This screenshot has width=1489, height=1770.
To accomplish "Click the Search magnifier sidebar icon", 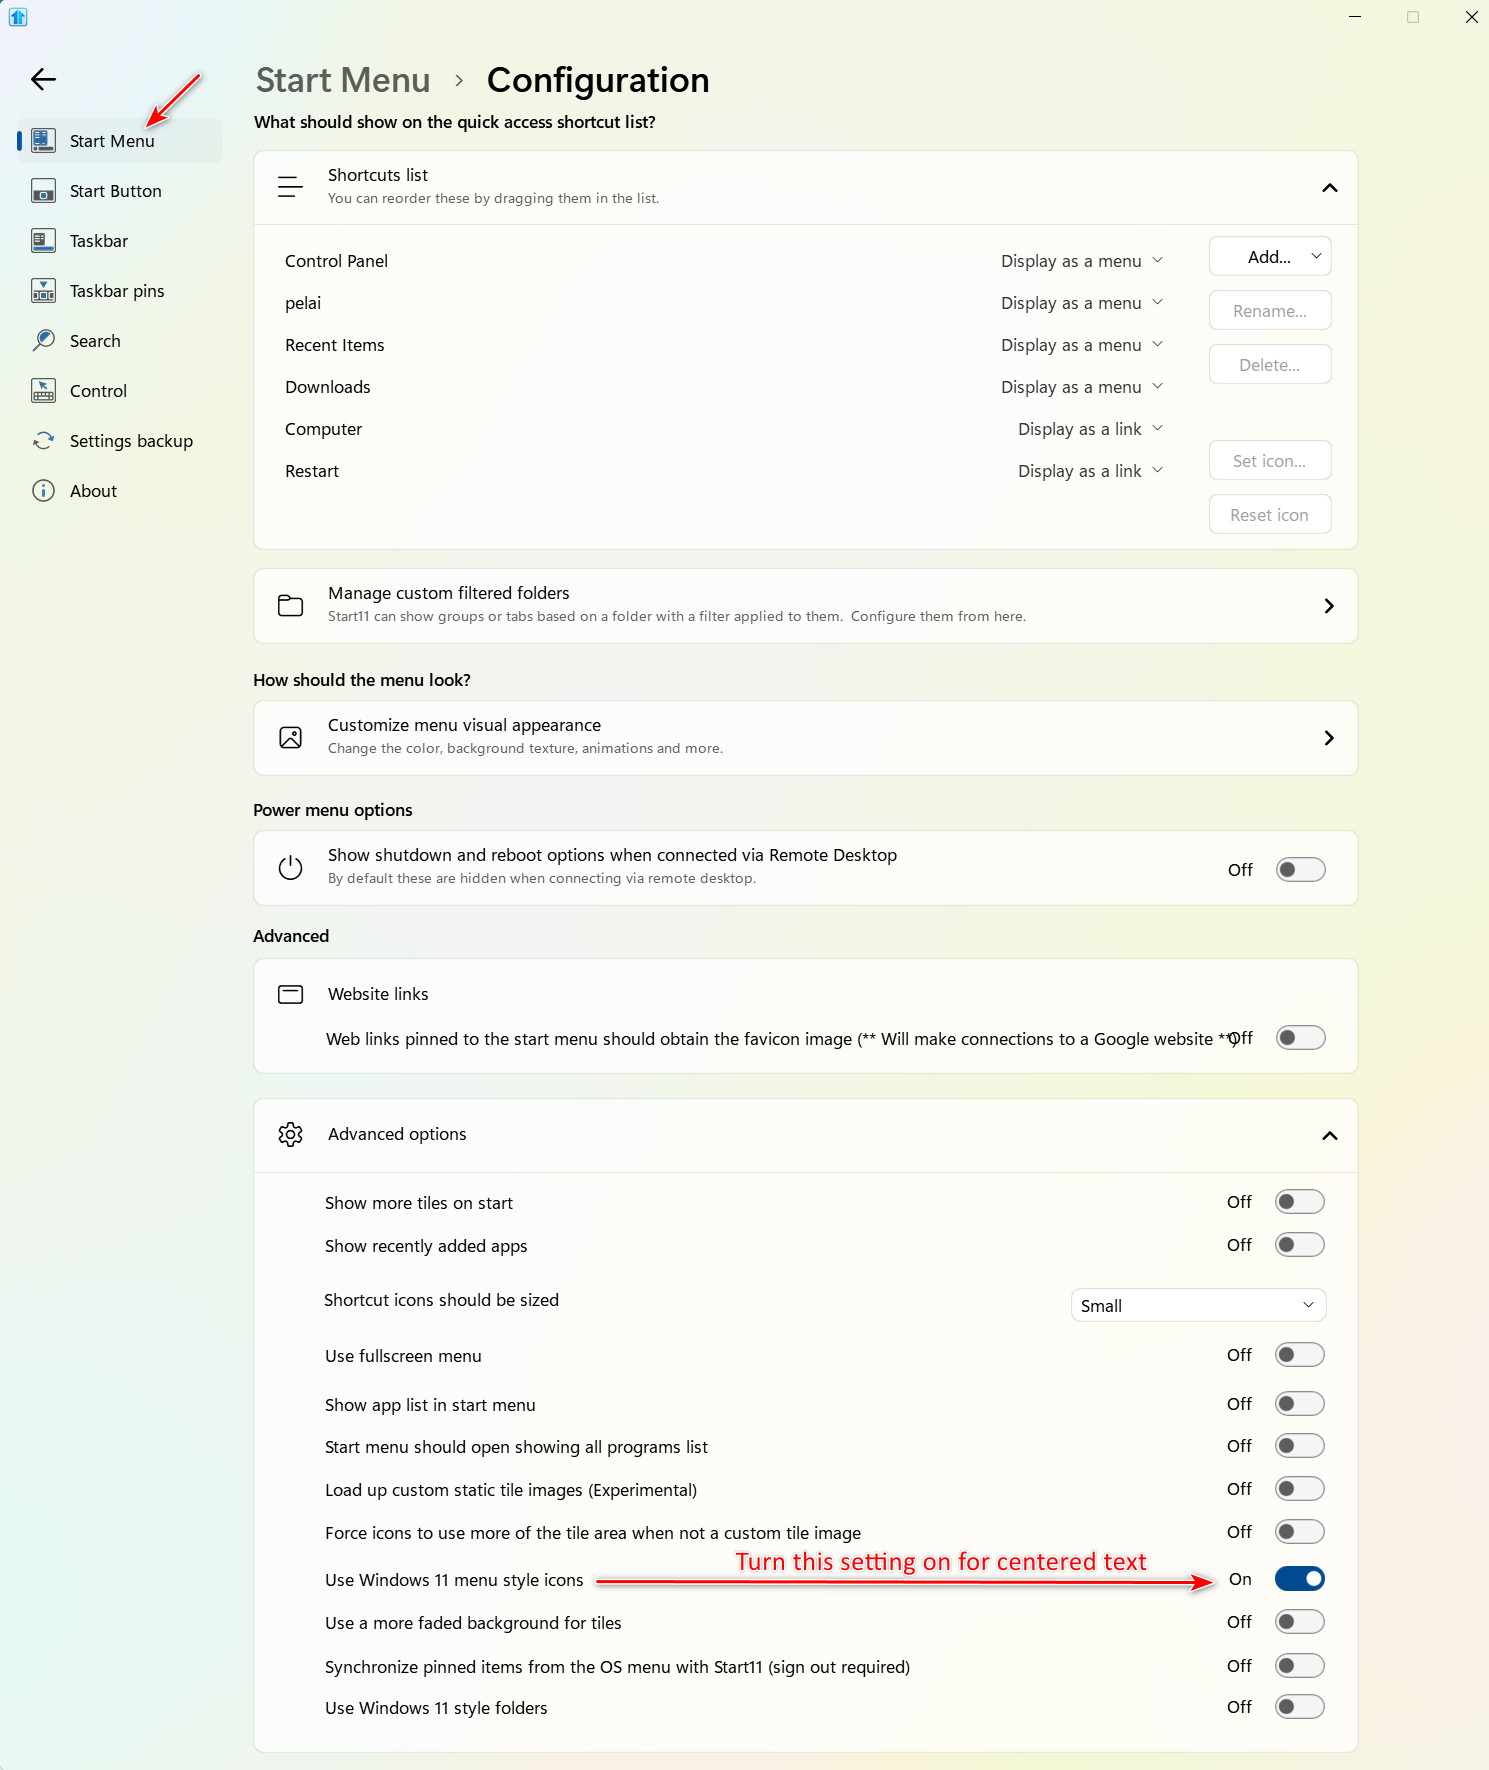I will pyautogui.click(x=43, y=341).
